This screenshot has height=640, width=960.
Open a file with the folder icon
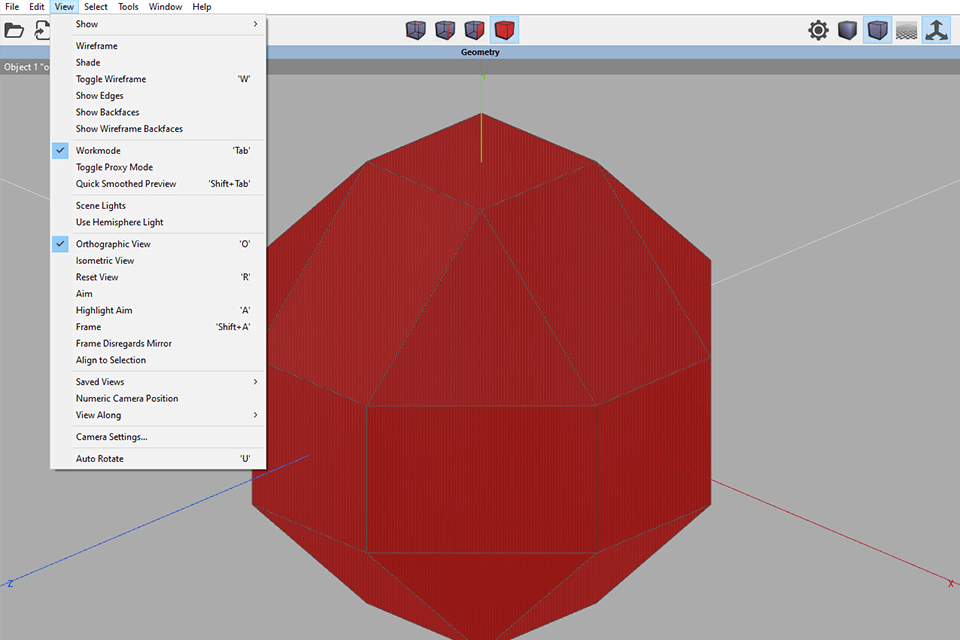point(14,30)
